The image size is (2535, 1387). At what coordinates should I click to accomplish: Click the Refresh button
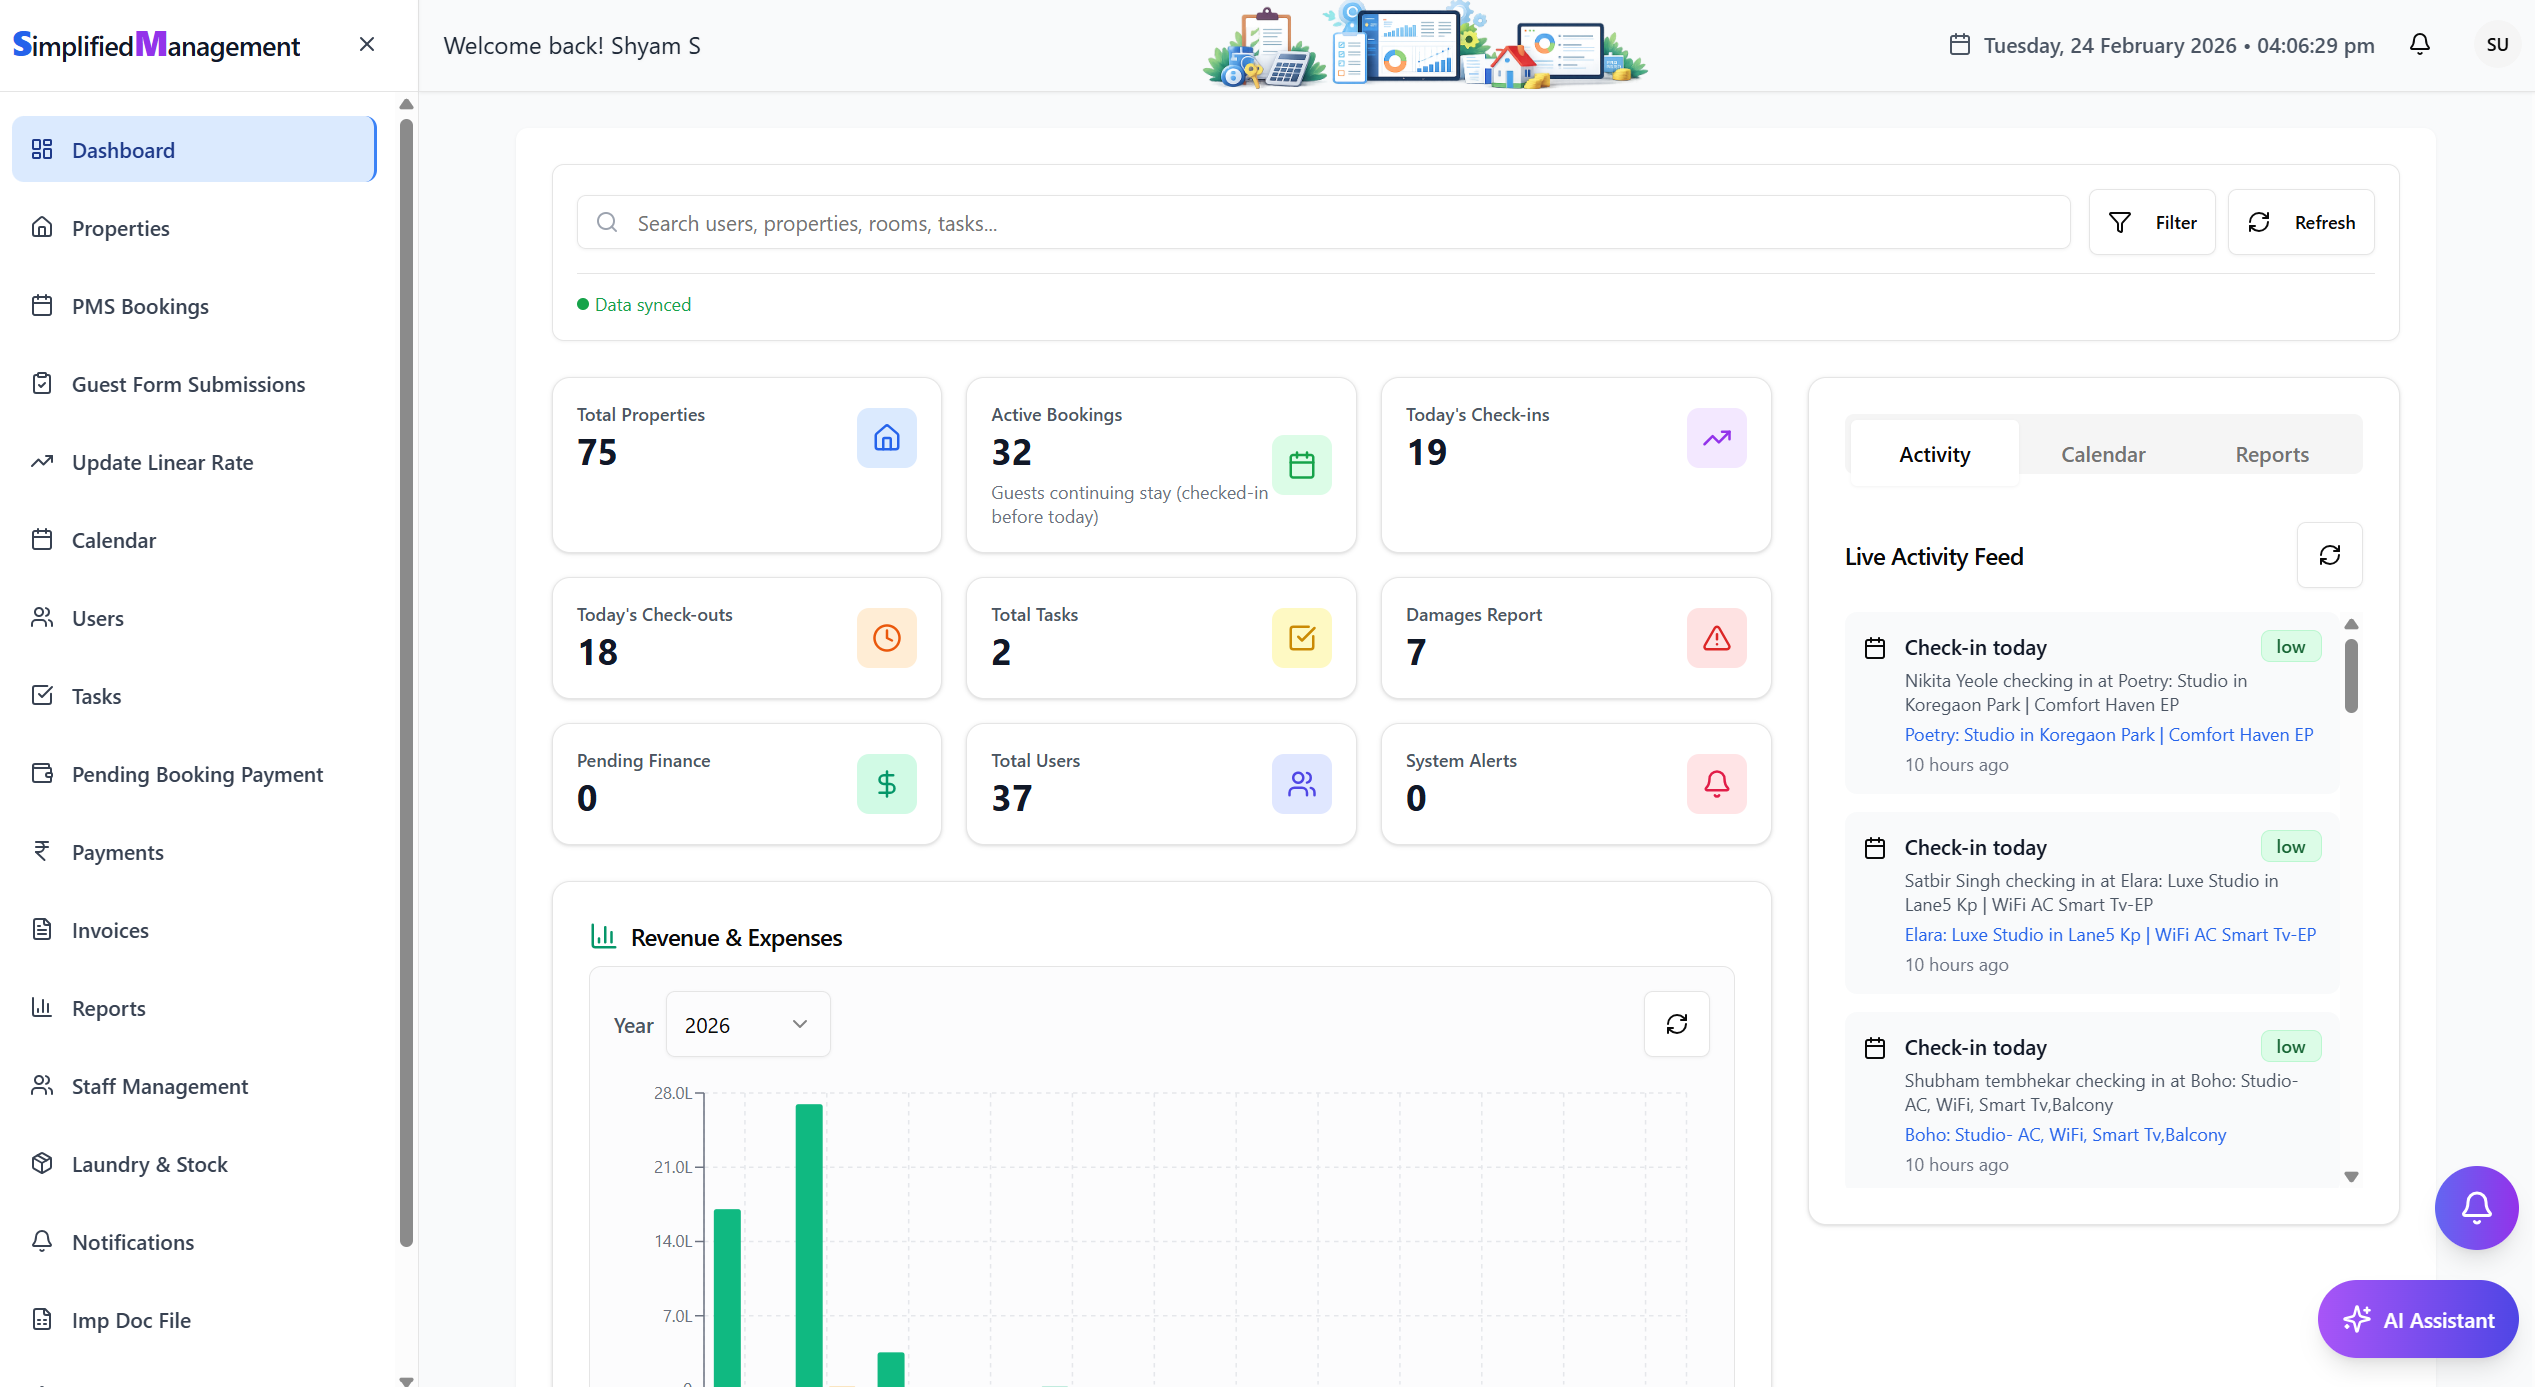pos(2301,222)
